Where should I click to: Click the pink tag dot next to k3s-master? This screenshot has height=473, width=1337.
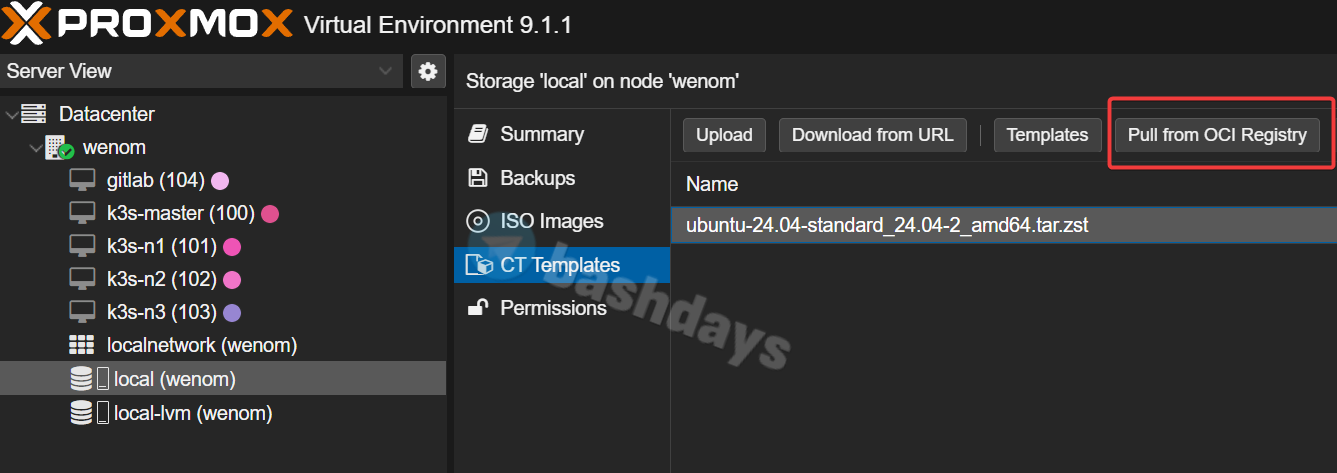point(270,213)
